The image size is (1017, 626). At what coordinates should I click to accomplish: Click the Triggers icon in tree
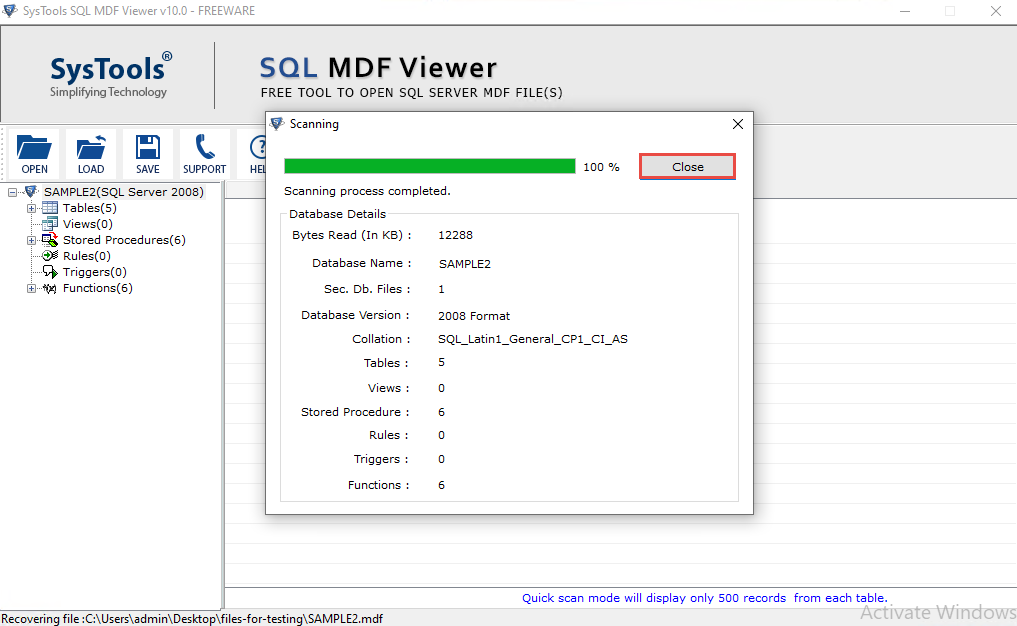tap(50, 272)
